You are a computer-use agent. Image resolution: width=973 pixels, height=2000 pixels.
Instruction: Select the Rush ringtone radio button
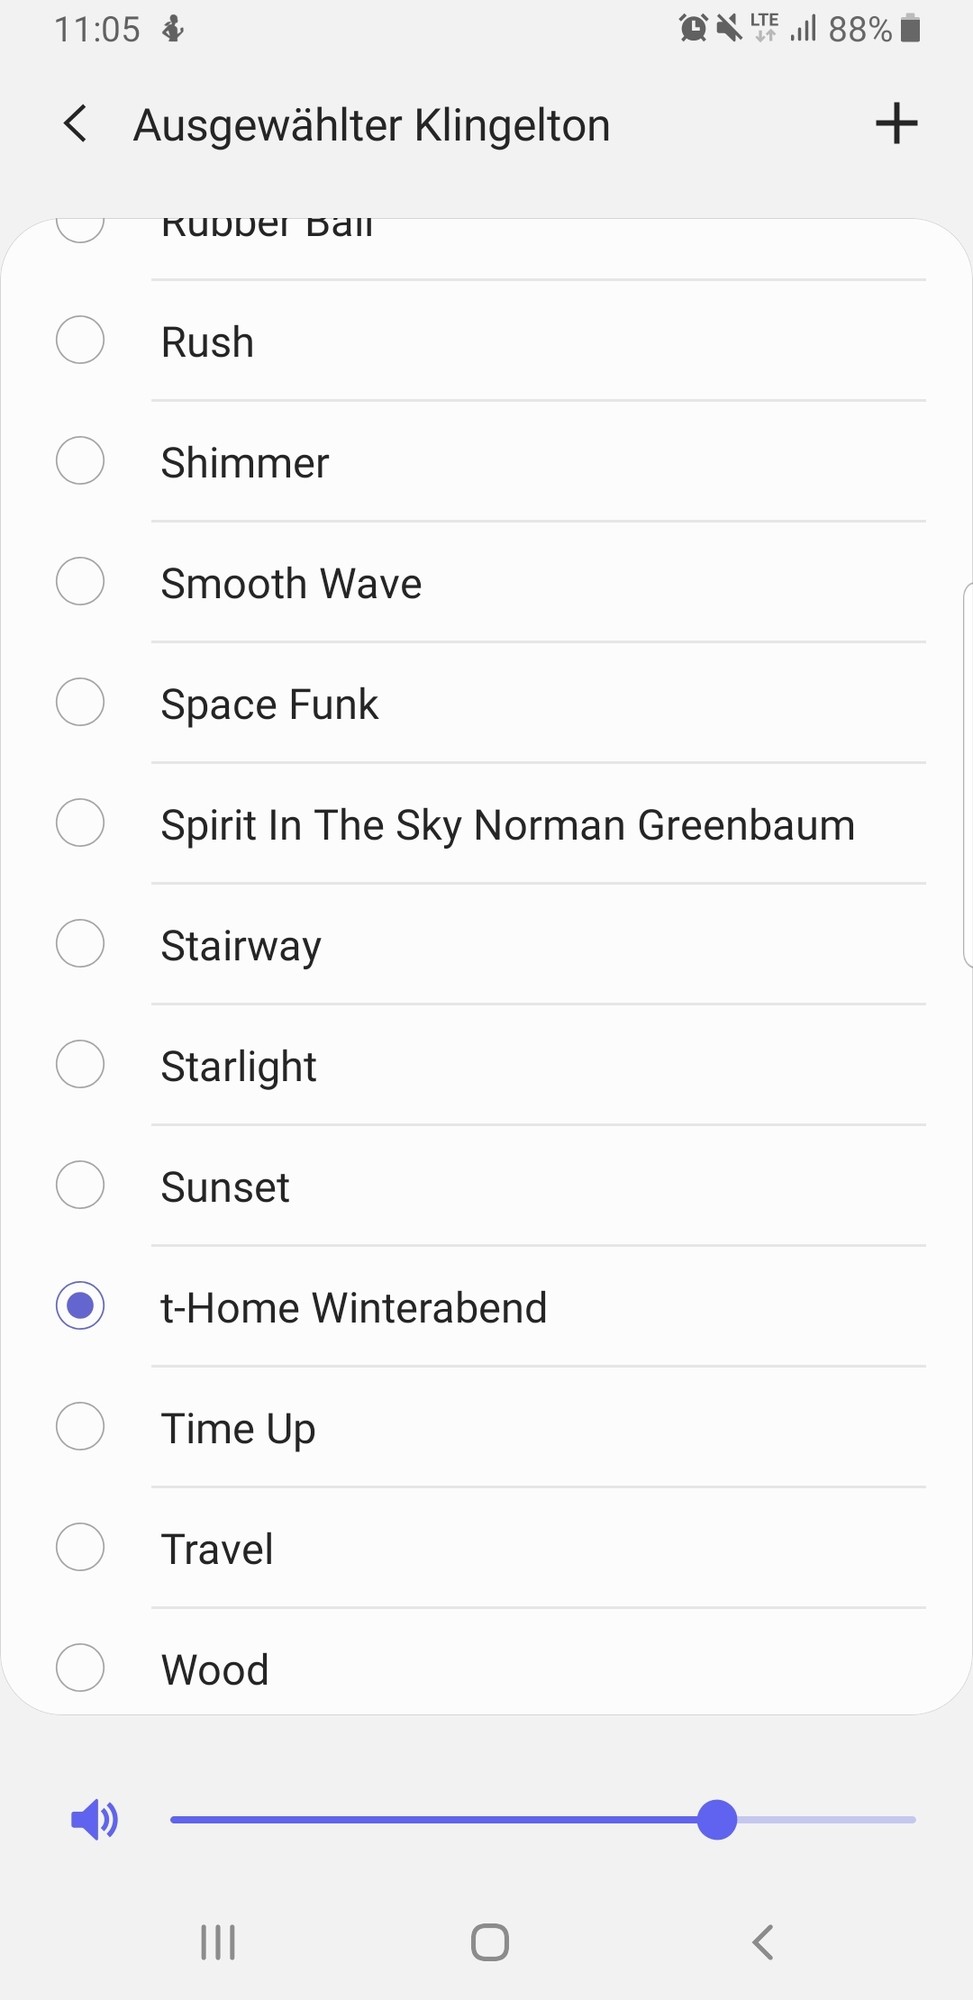pyautogui.click(x=80, y=340)
